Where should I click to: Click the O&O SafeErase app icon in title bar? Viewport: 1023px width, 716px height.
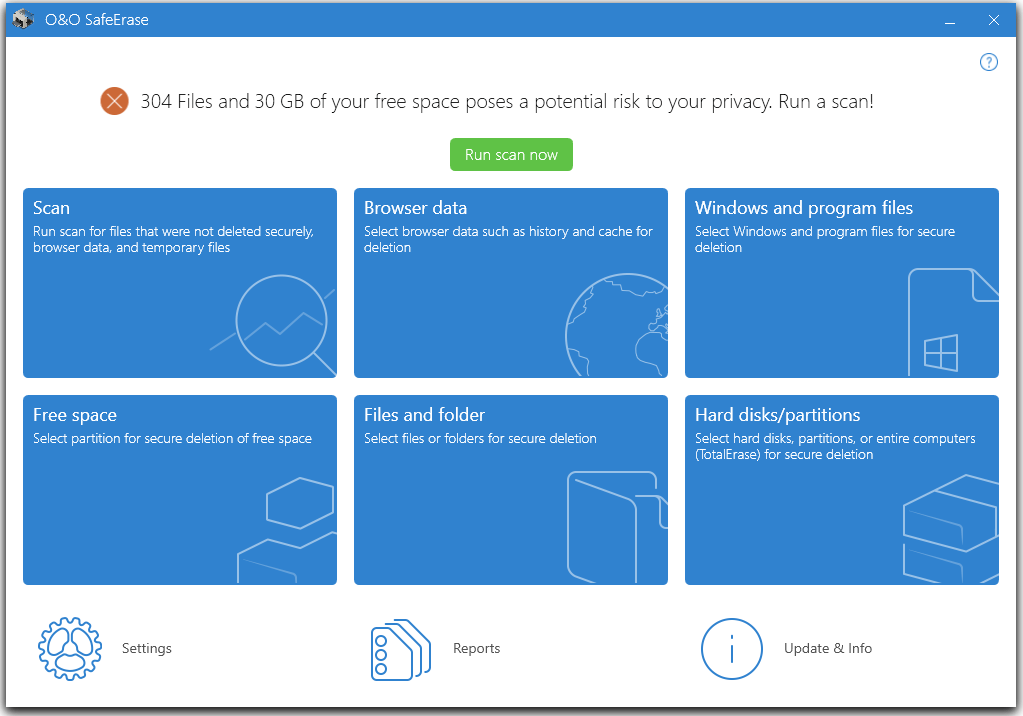[x=23, y=19]
